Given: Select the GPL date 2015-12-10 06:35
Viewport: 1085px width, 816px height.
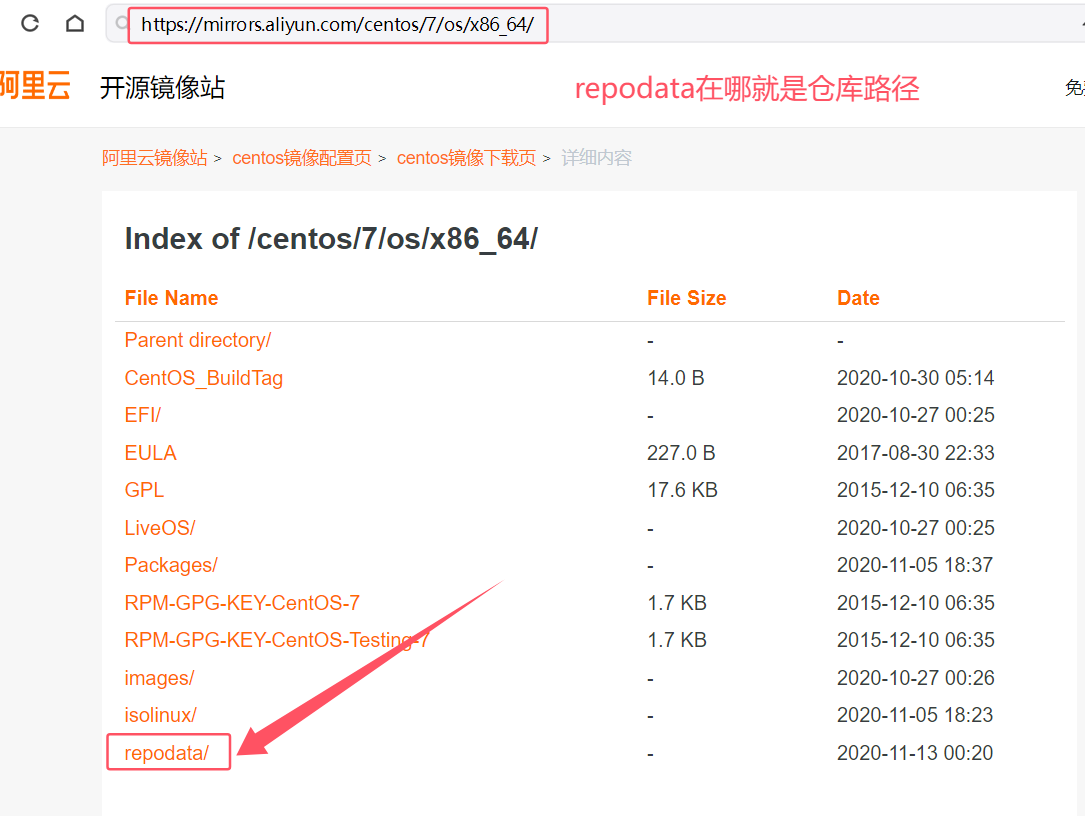Looking at the screenshot, I should 915,490.
